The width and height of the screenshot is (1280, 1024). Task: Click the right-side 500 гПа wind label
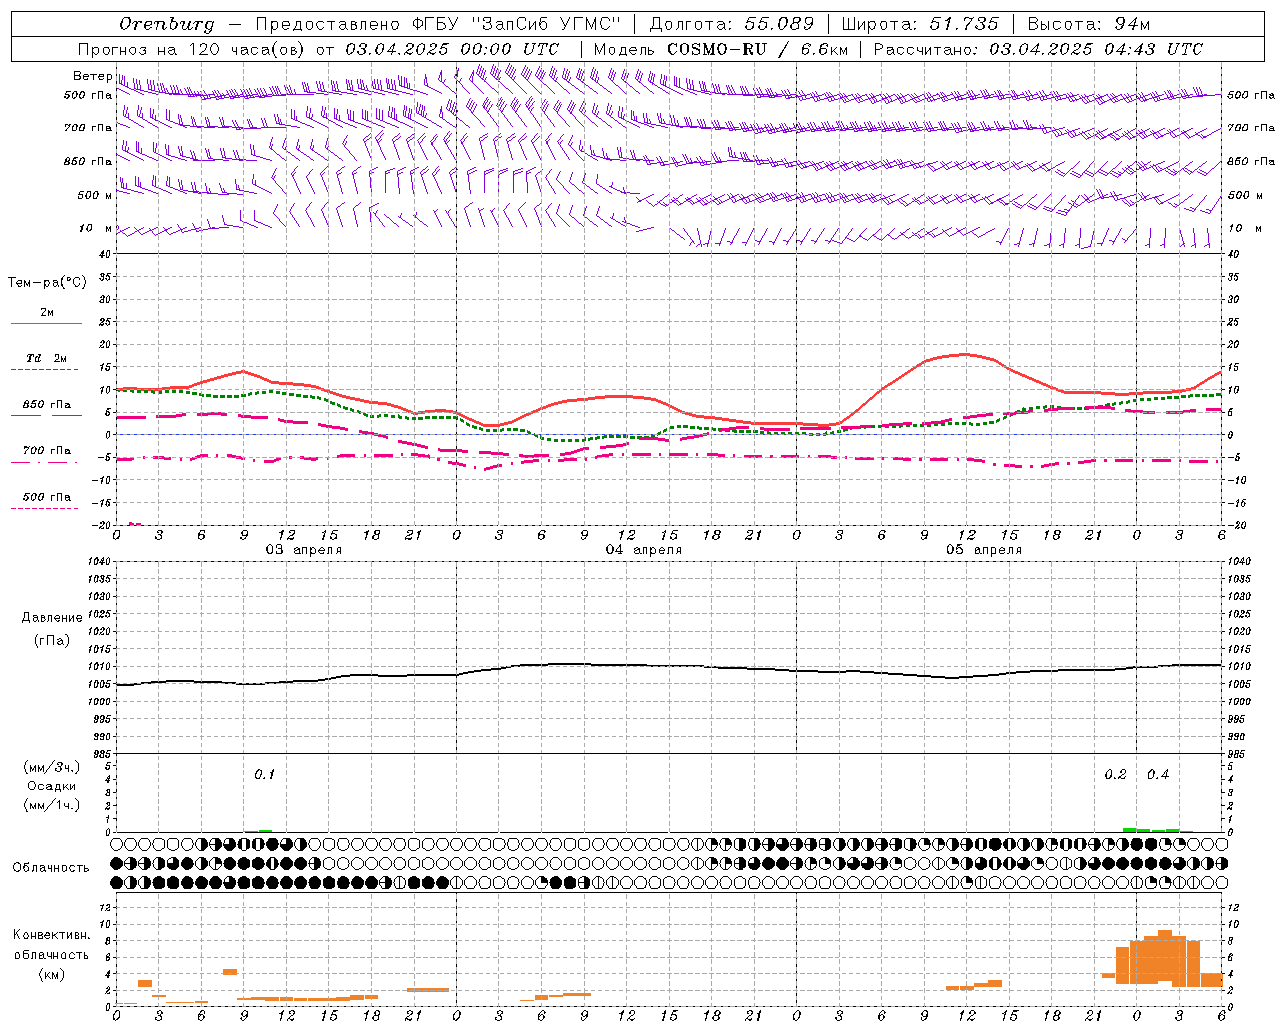[1251, 95]
